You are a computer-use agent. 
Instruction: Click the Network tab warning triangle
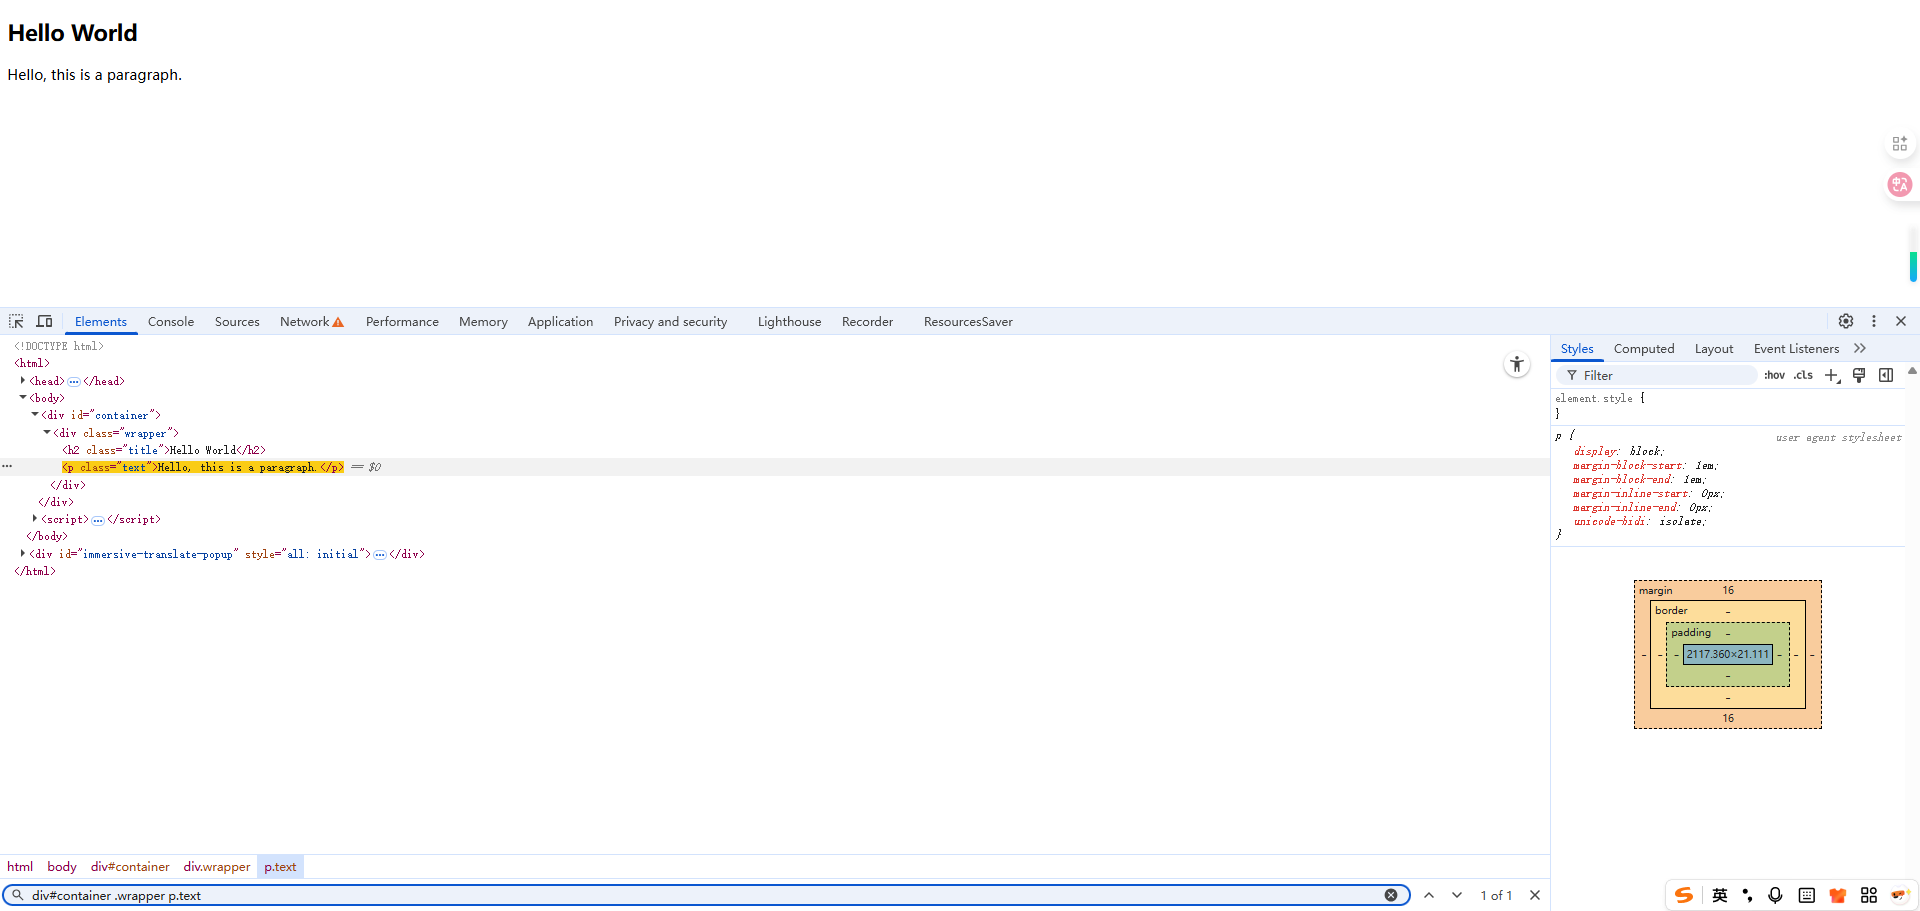click(x=338, y=322)
